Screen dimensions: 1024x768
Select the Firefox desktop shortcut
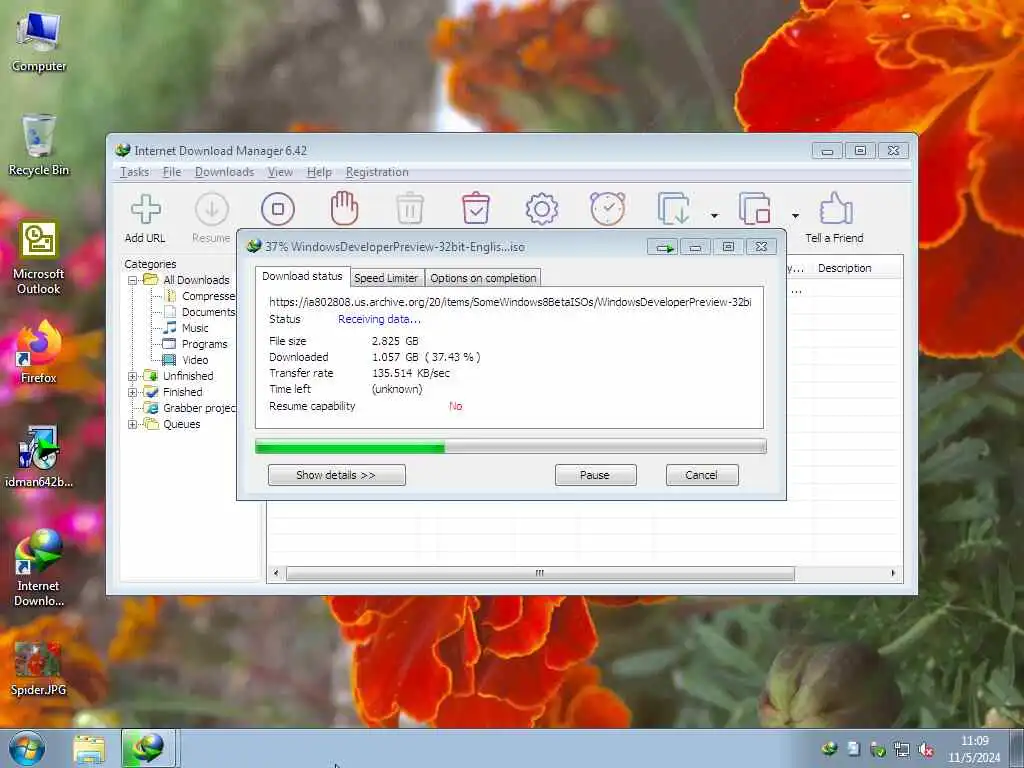click(39, 351)
